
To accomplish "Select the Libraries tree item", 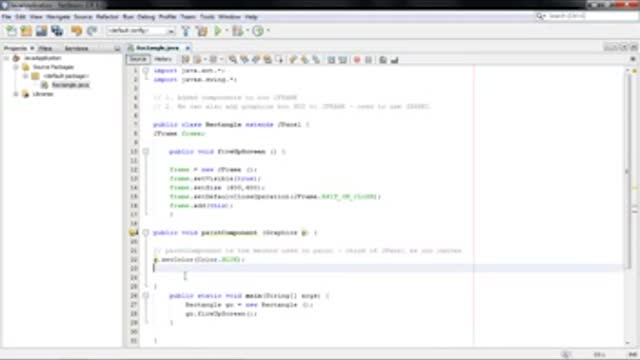I will tap(43, 94).
